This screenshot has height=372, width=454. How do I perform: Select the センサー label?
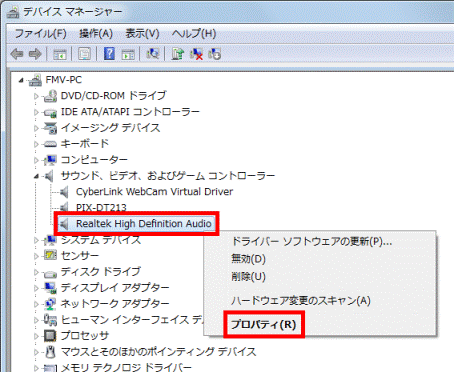point(80,255)
